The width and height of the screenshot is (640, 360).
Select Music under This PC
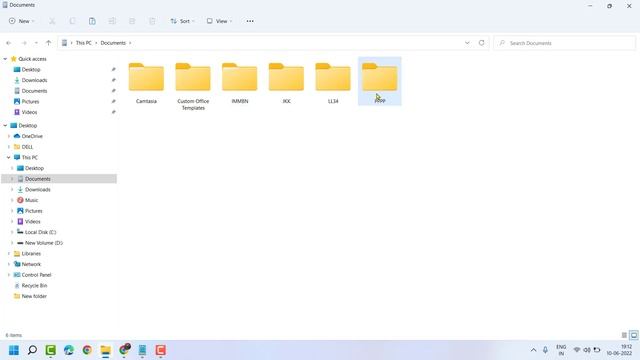[31, 200]
